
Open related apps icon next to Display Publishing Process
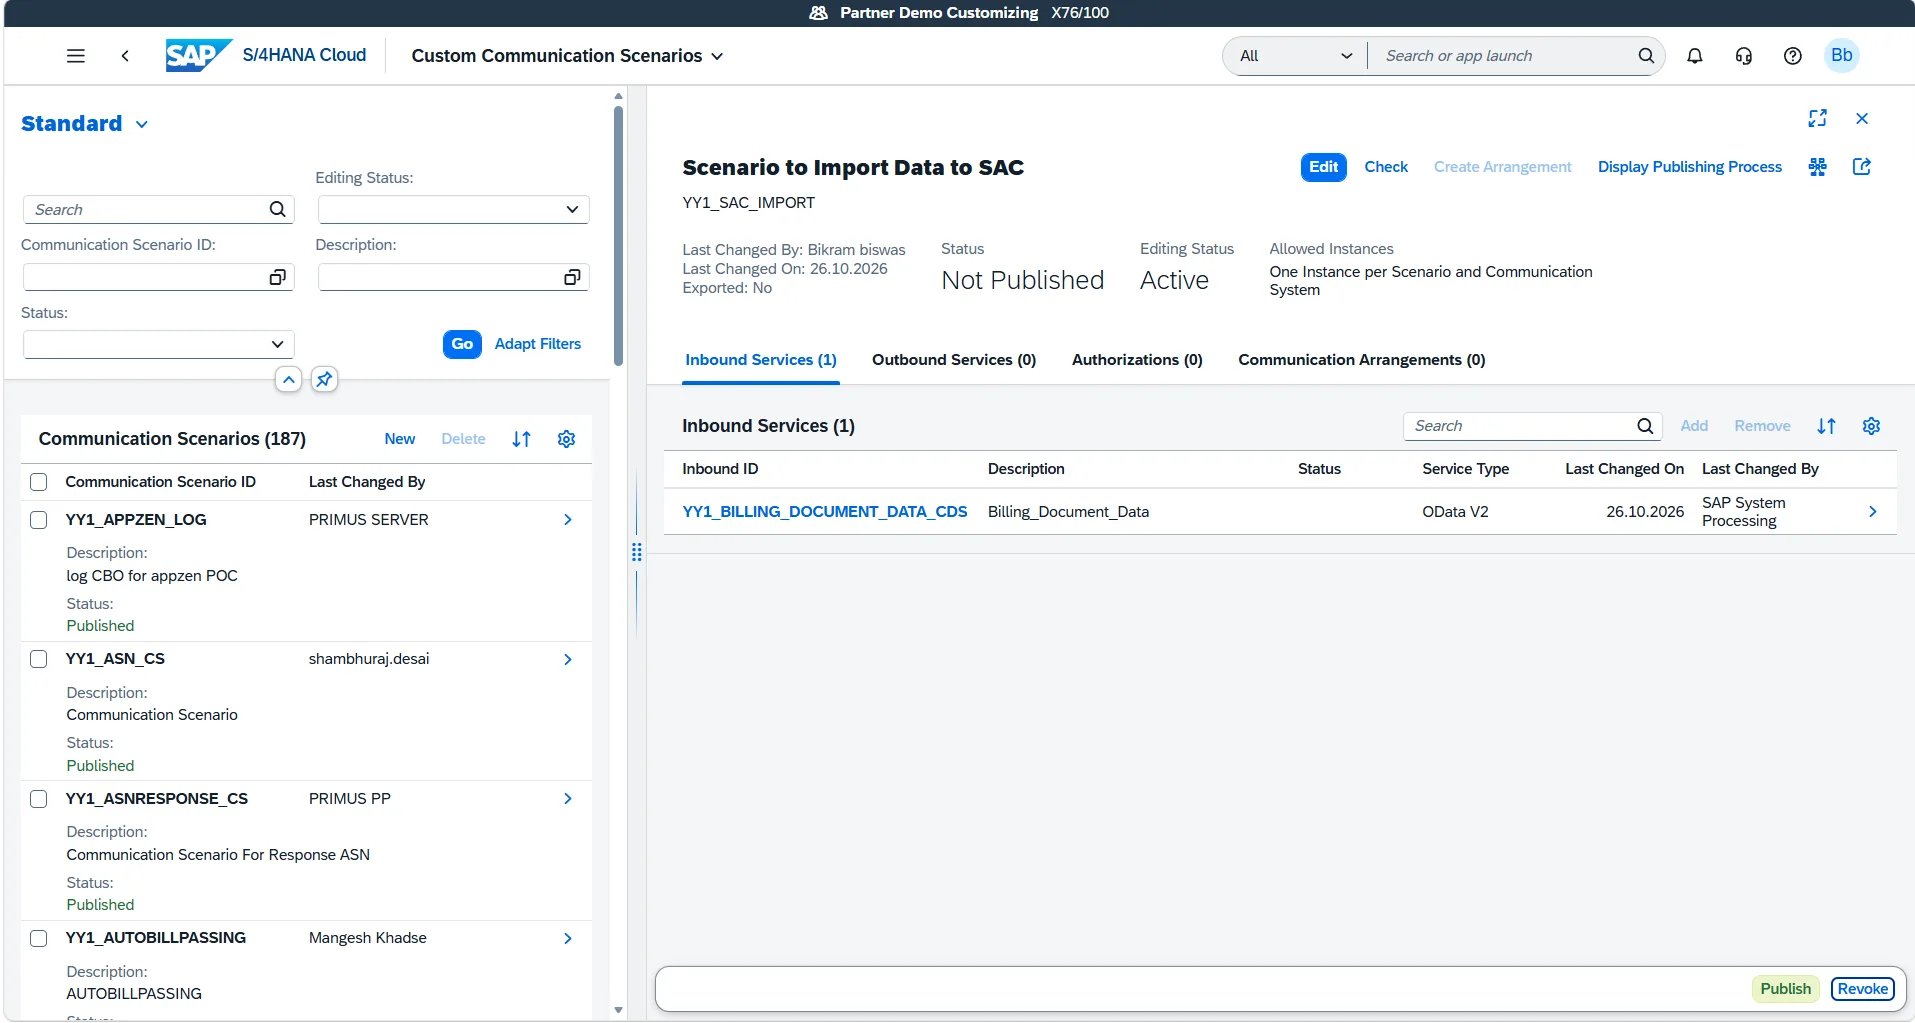click(x=1818, y=167)
